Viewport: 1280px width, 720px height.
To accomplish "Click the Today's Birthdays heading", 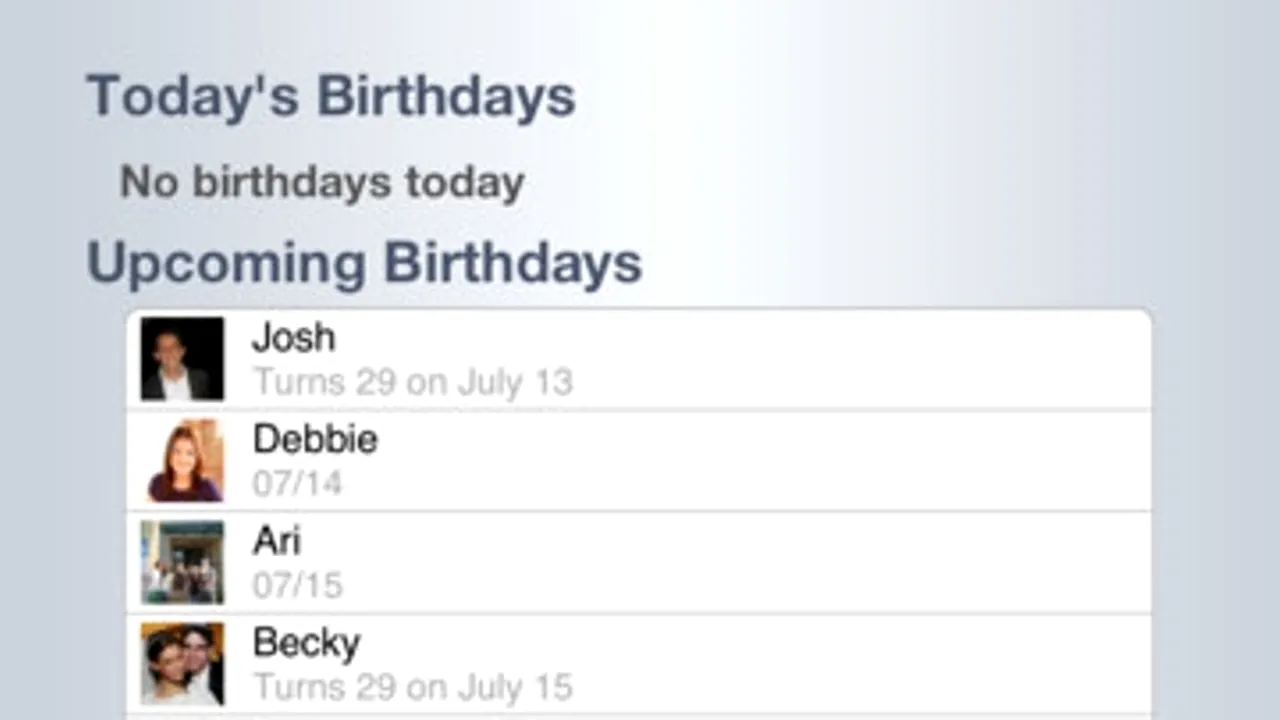I will [331, 97].
